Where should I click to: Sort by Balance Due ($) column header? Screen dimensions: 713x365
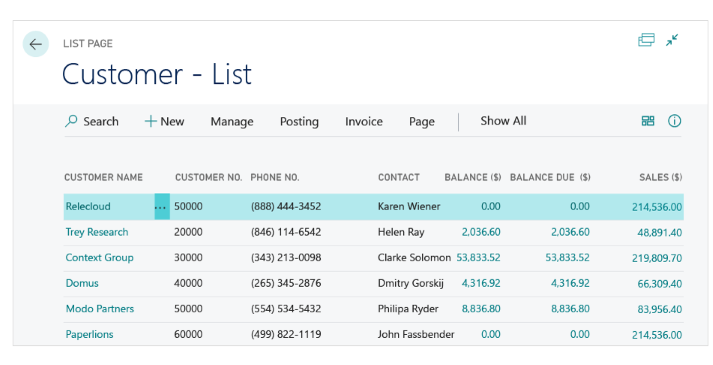550,177
